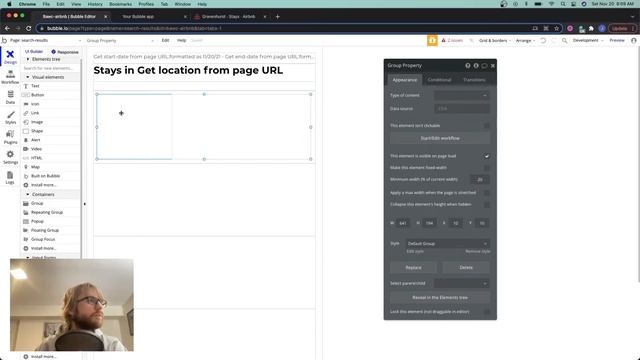The width and height of the screenshot is (640, 360).
Task: Open the Data section
Action: point(10,97)
